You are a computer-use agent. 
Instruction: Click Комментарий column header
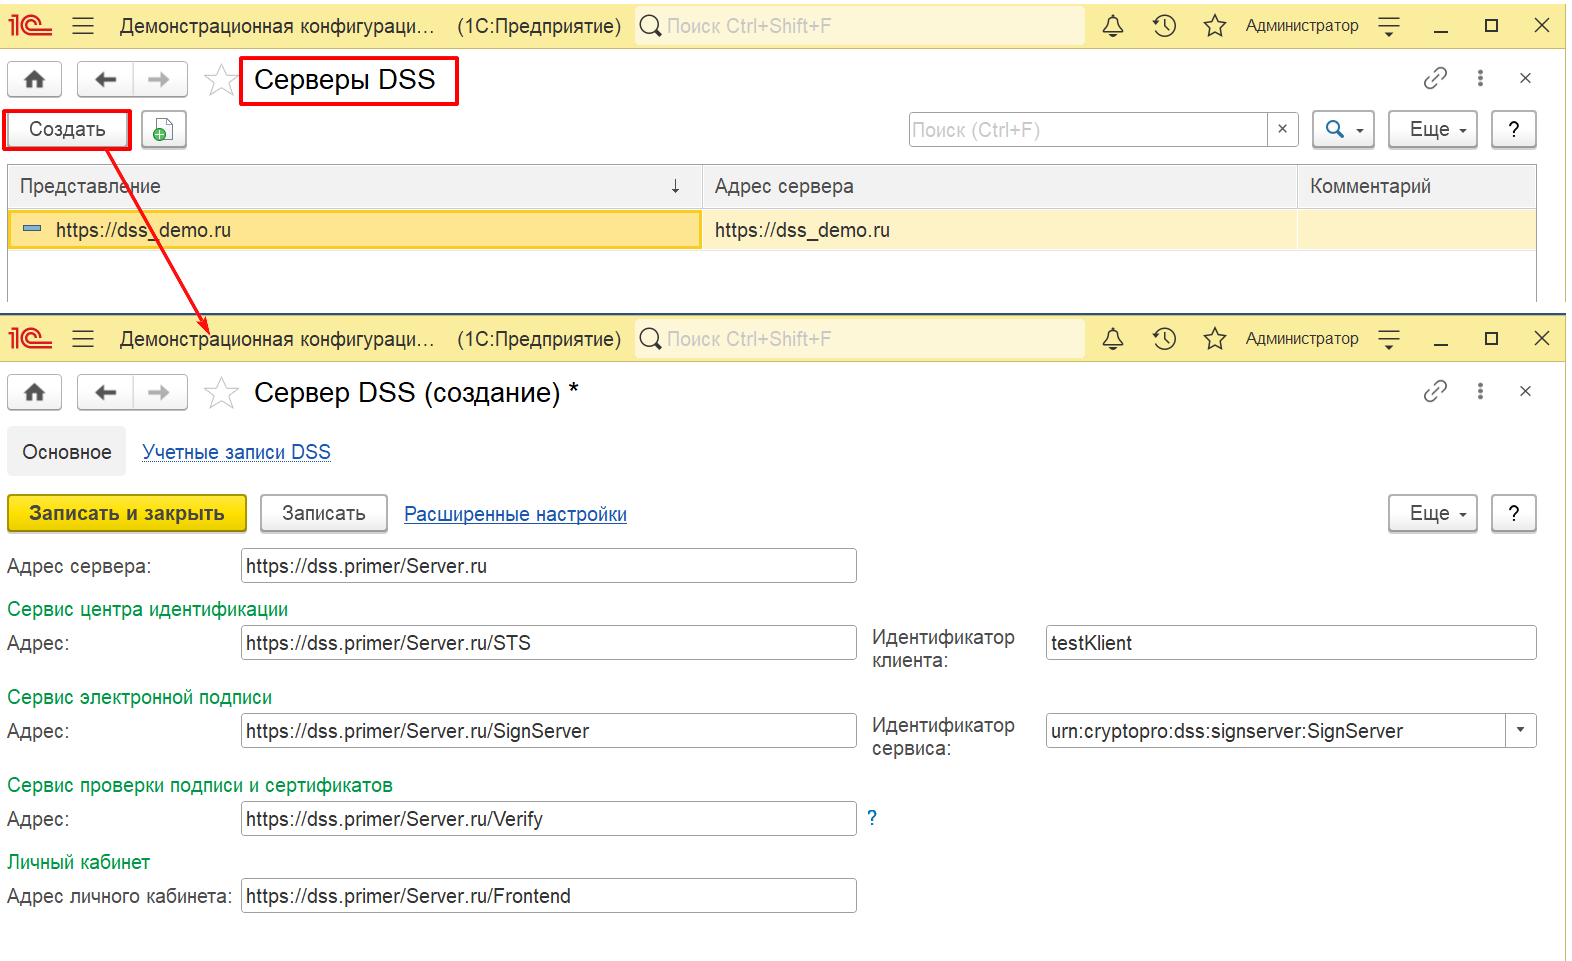(1417, 186)
